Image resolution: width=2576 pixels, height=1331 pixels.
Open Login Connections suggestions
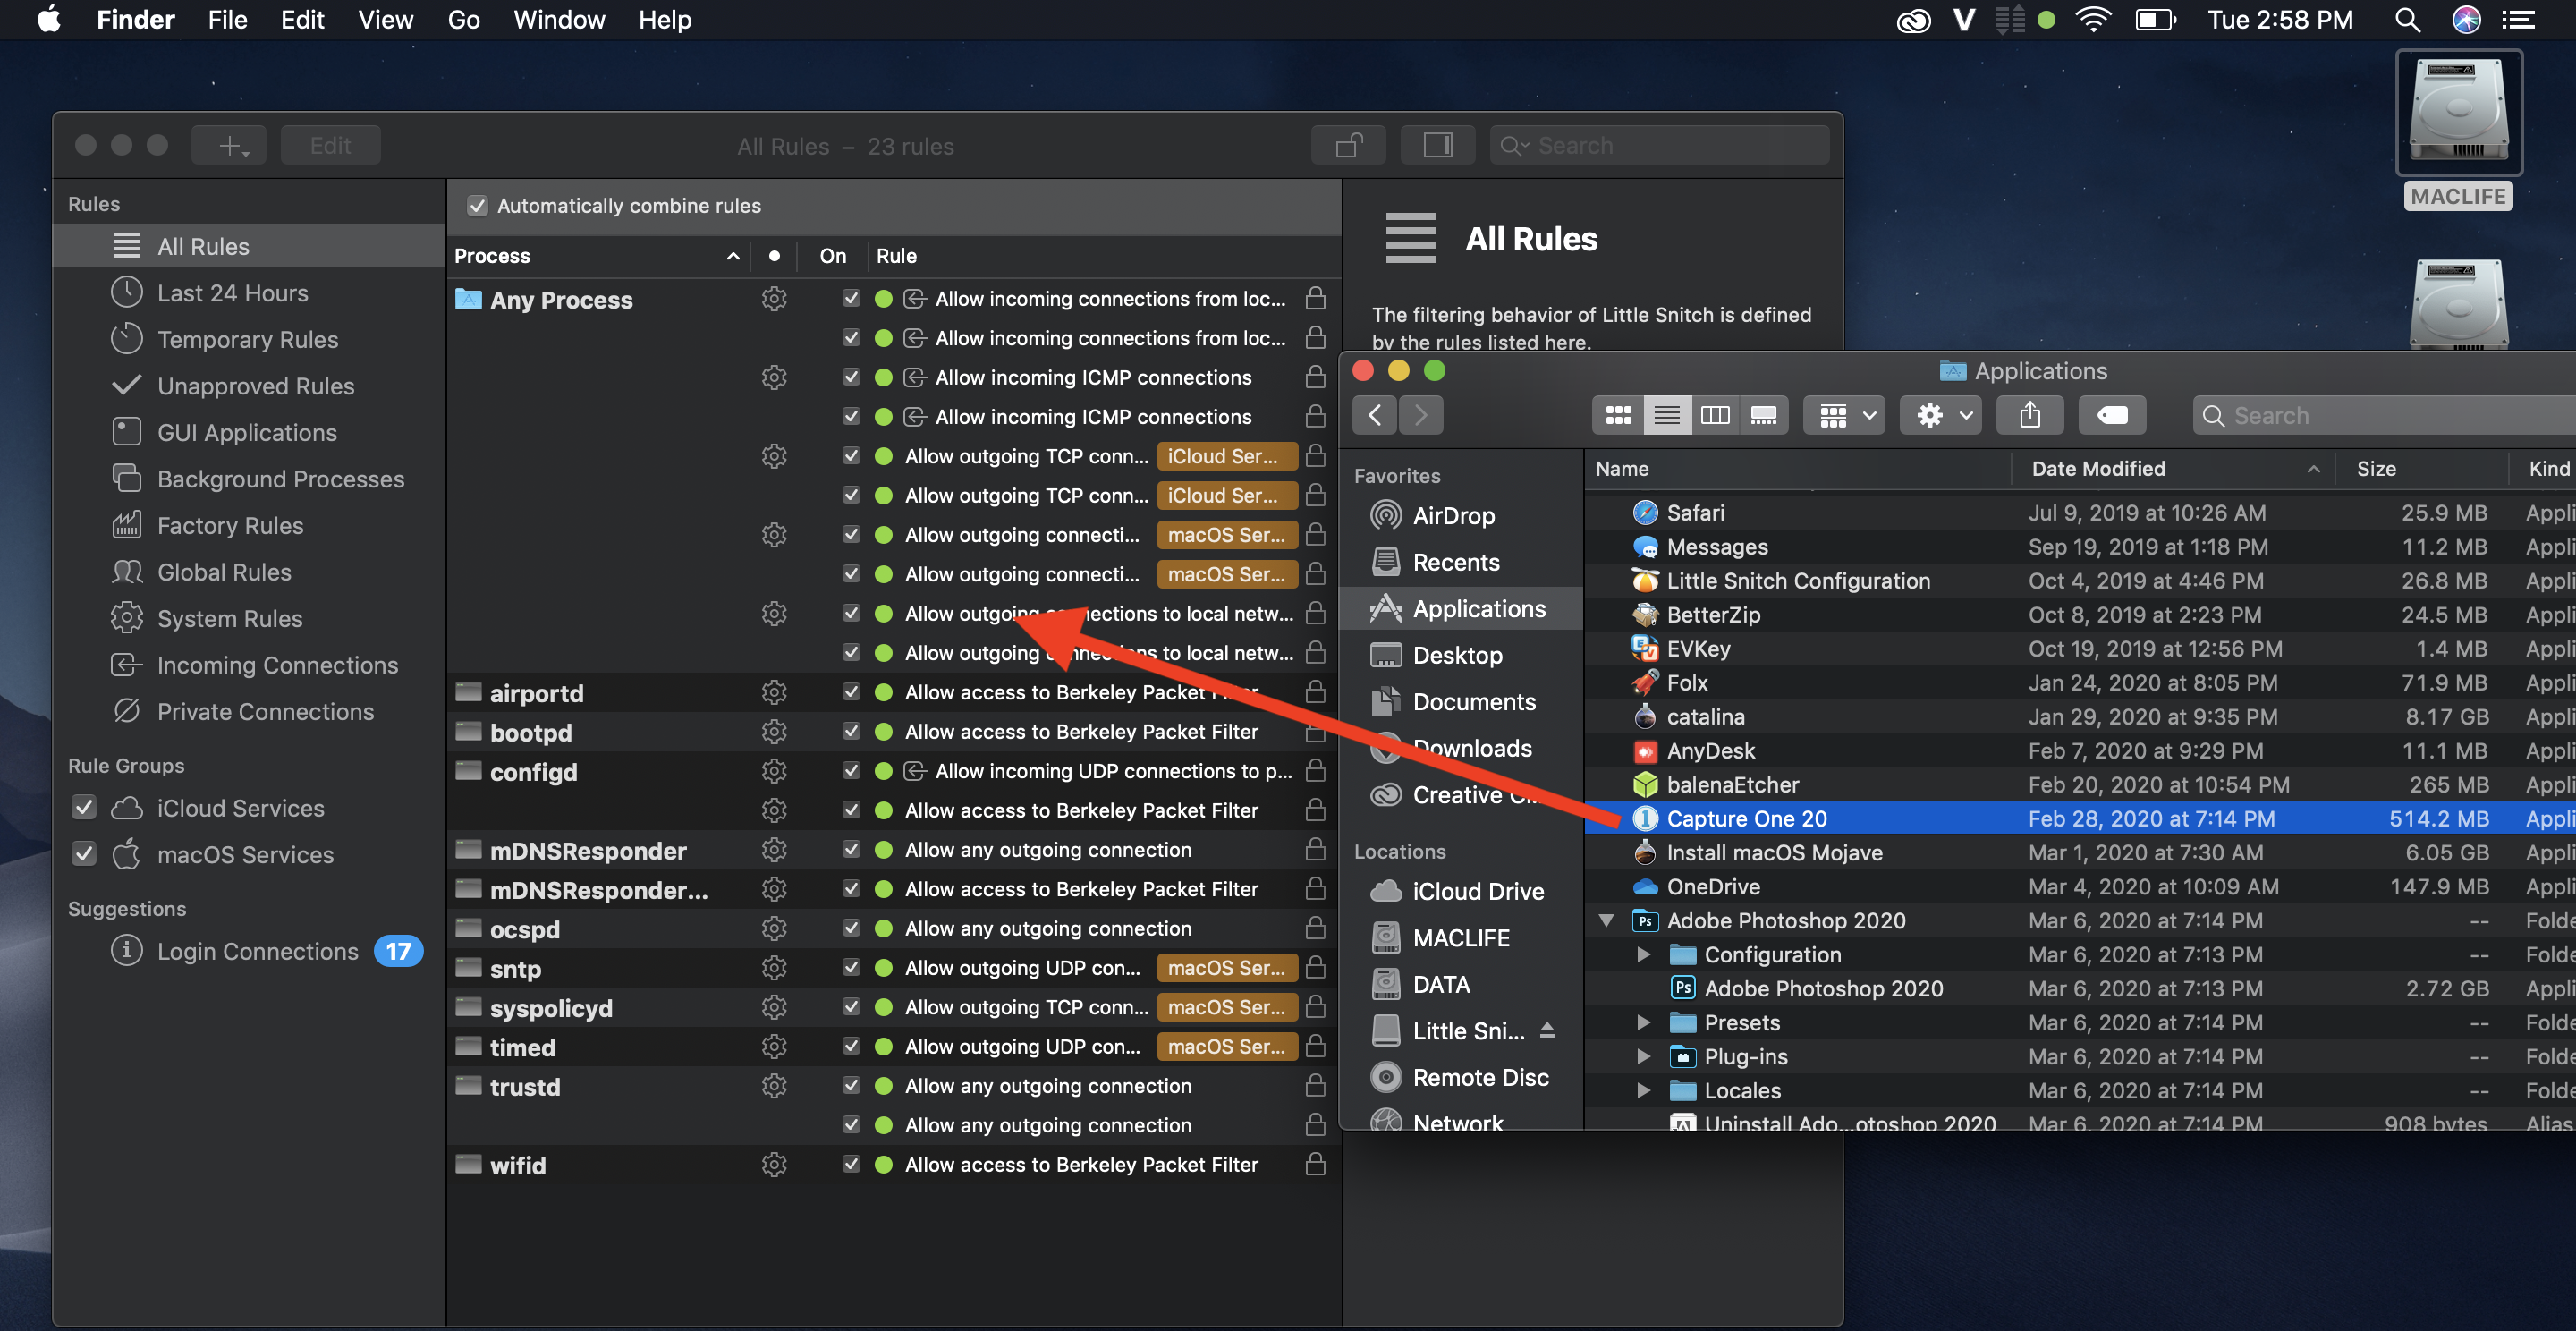(x=257, y=951)
